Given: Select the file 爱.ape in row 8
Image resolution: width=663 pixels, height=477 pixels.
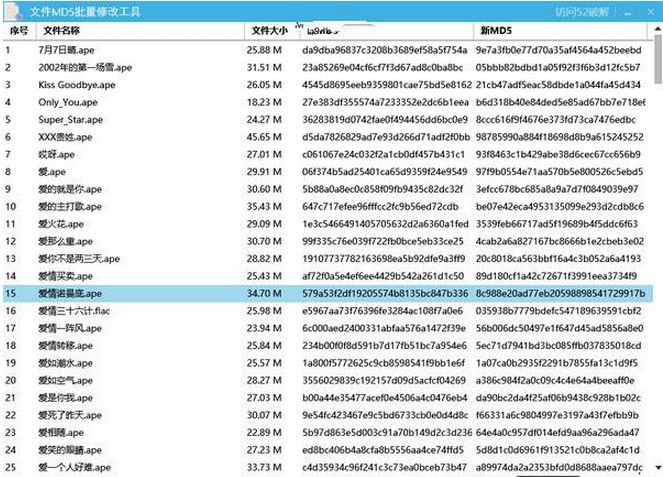Looking at the screenshot, I should (52, 172).
